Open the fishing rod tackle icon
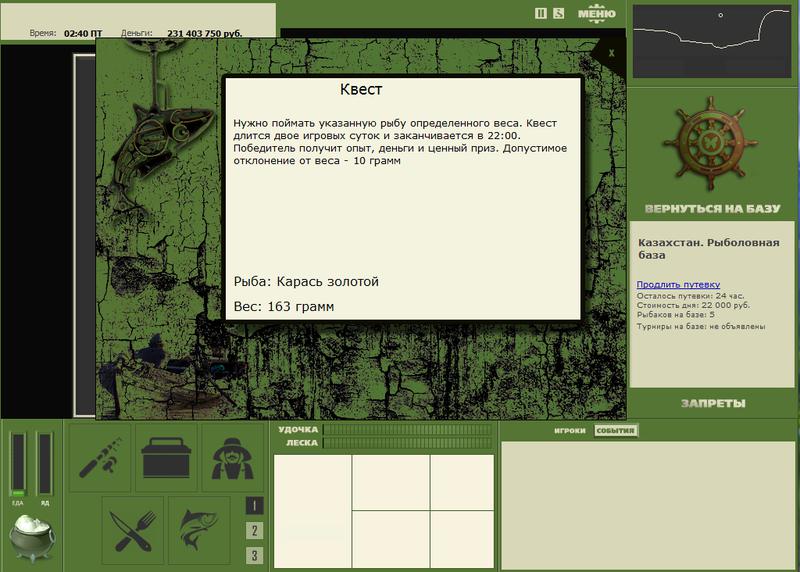This screenshot has width=800, height=572. (100, 457)
